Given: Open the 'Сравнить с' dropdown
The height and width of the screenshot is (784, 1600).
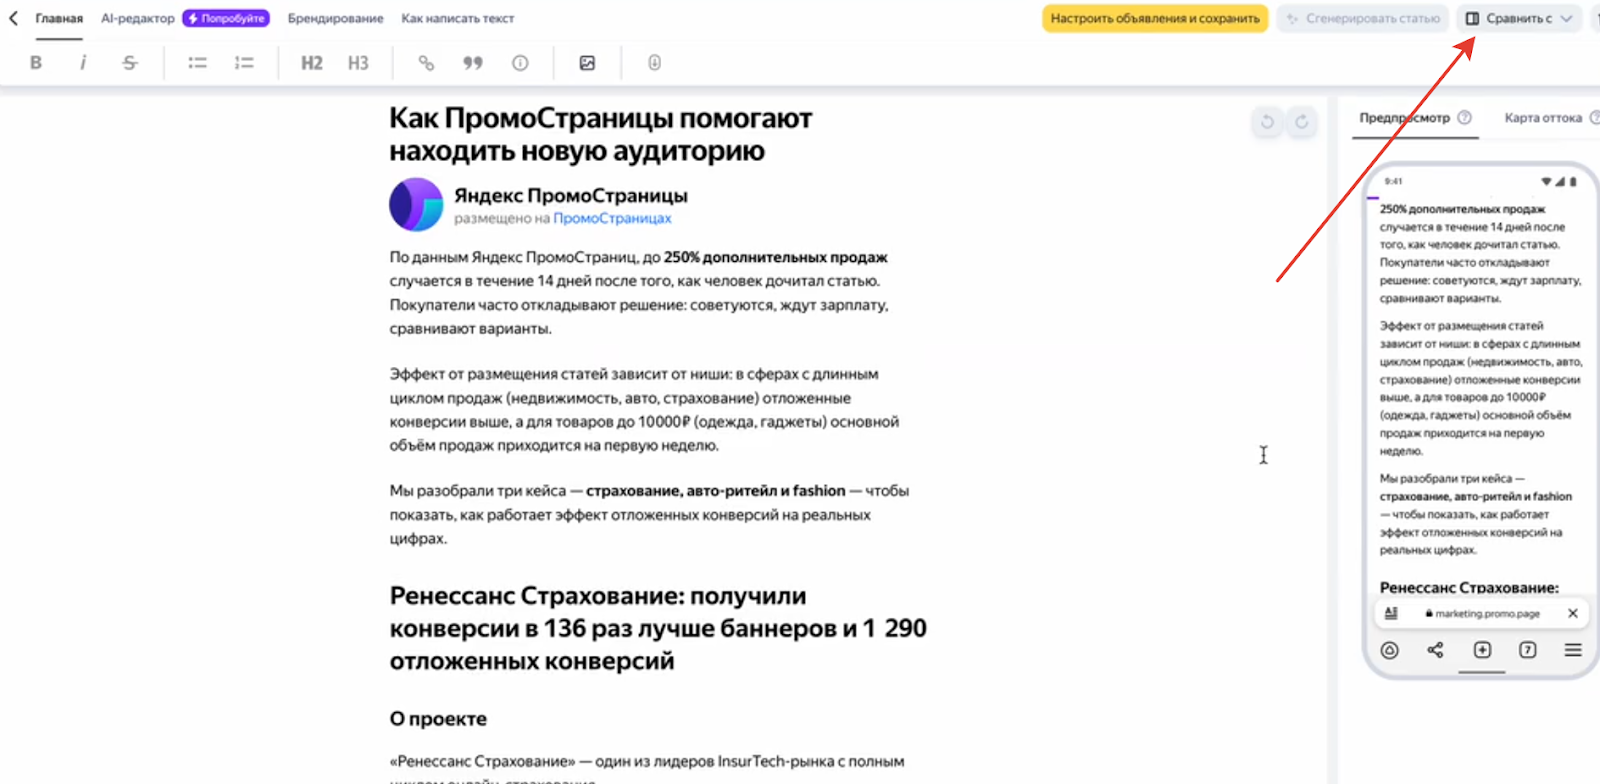Looking at the screenshot, I should [x=1518, y=18].
